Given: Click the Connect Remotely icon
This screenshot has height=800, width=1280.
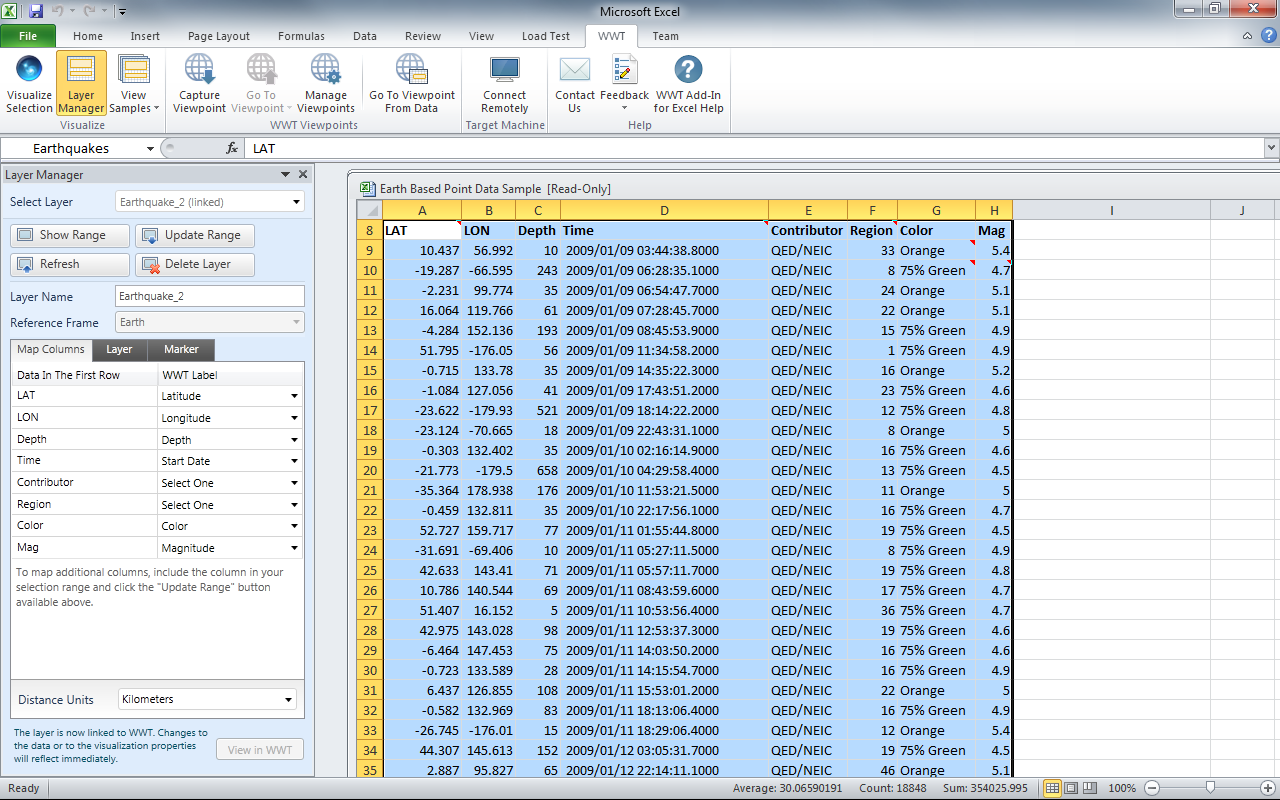Looking at the screenshot, I should 504,83.
